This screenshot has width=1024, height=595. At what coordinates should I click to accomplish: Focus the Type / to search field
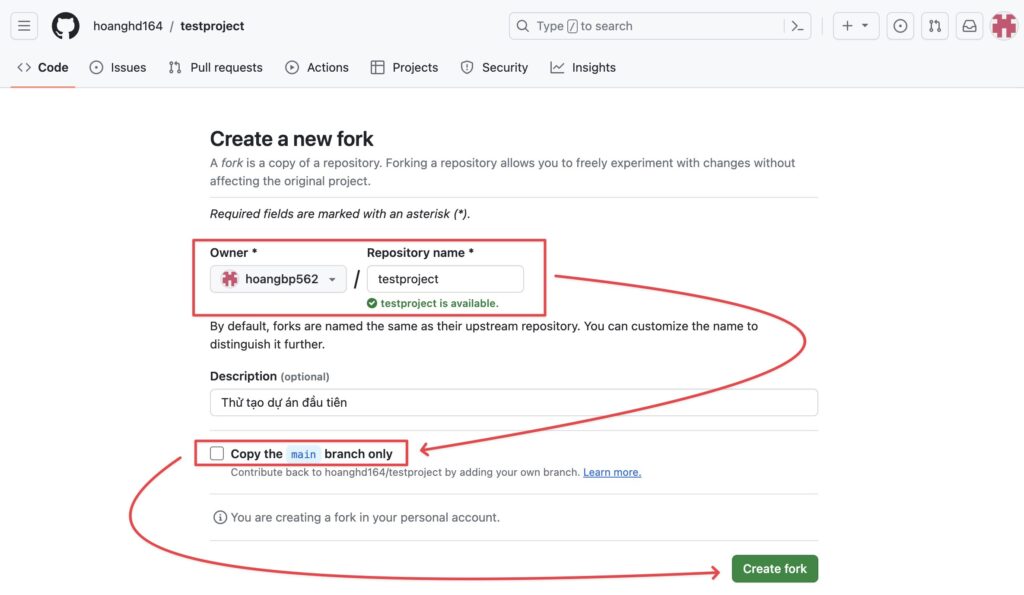coord(660,26)
